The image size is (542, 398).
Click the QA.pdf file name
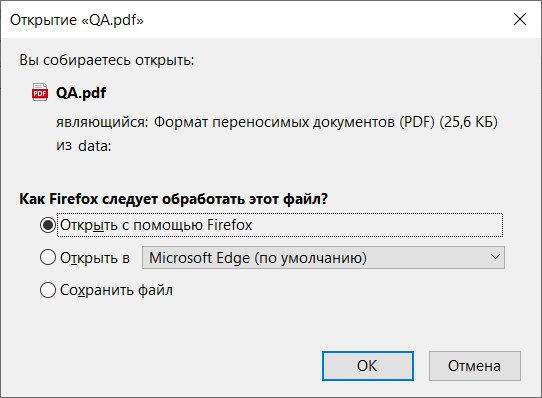(81, 93)
